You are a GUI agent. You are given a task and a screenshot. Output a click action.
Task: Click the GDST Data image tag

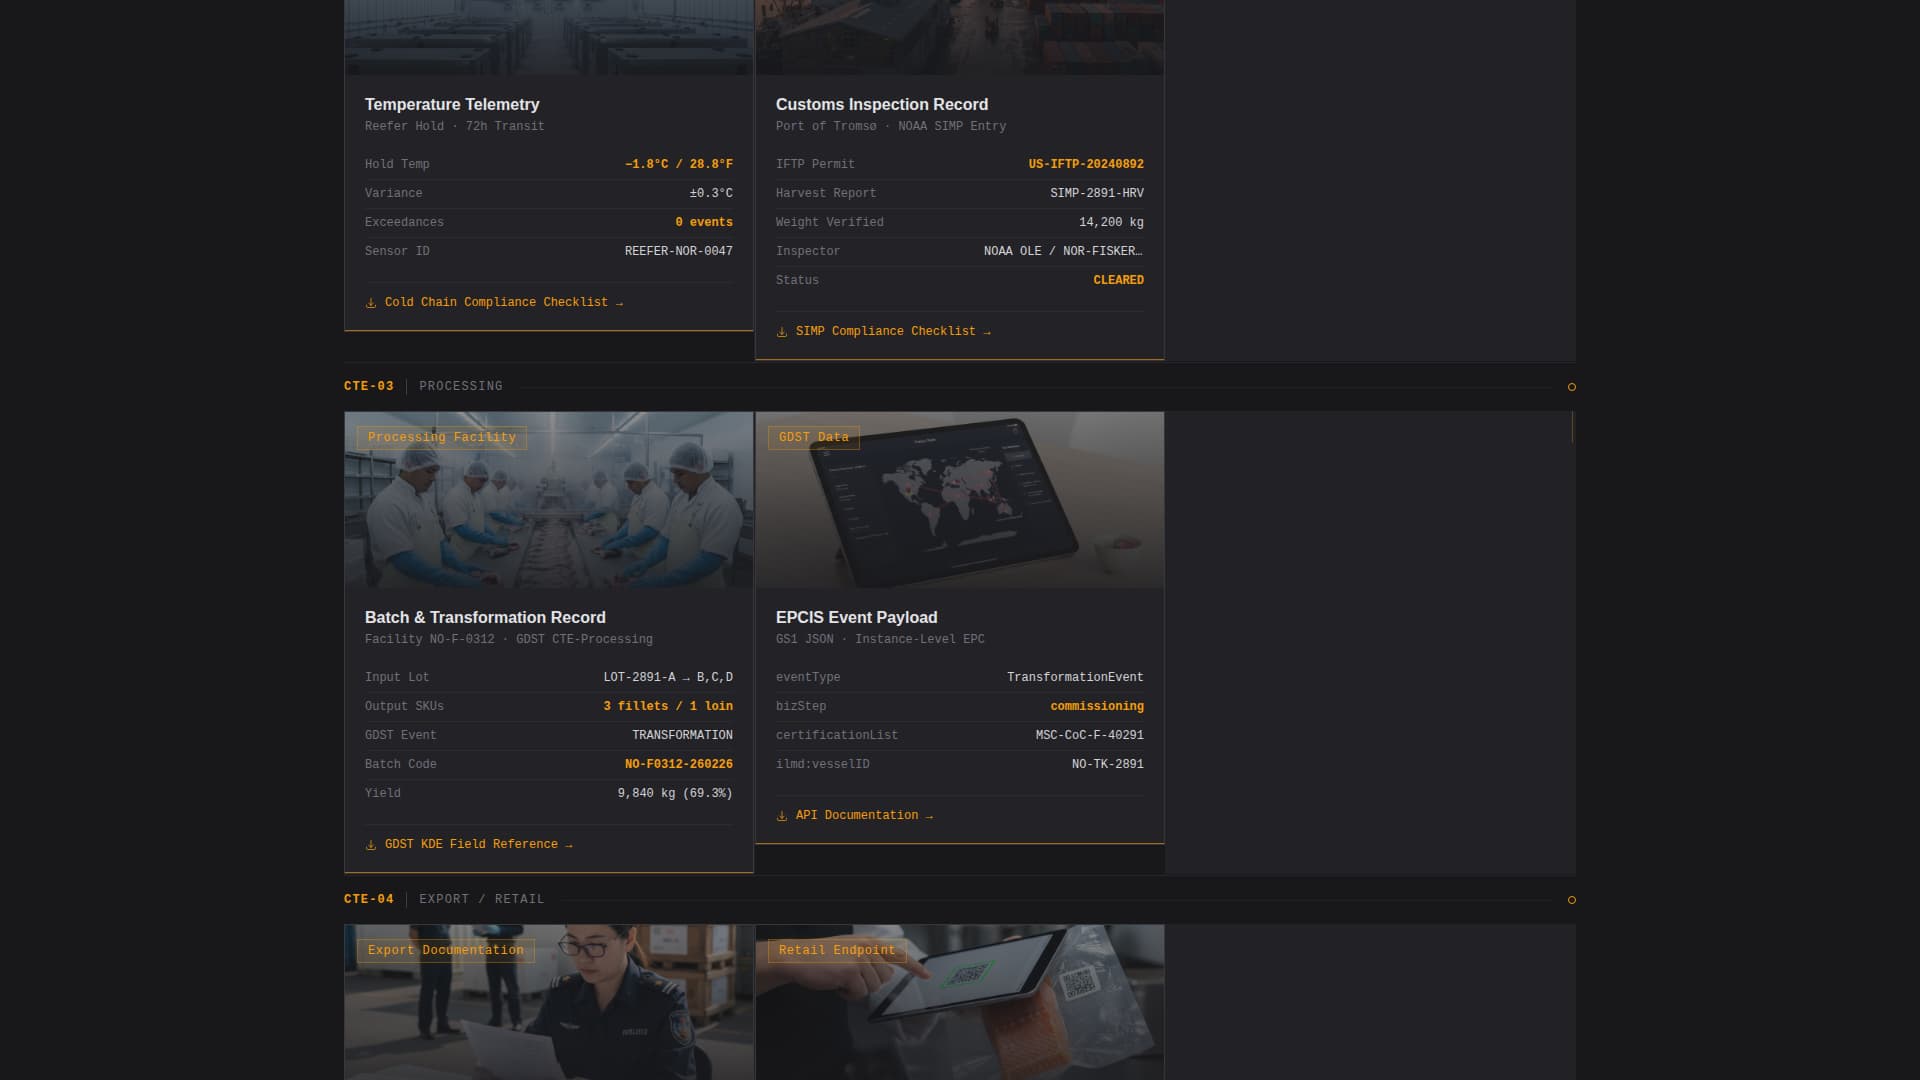(813, 437)
